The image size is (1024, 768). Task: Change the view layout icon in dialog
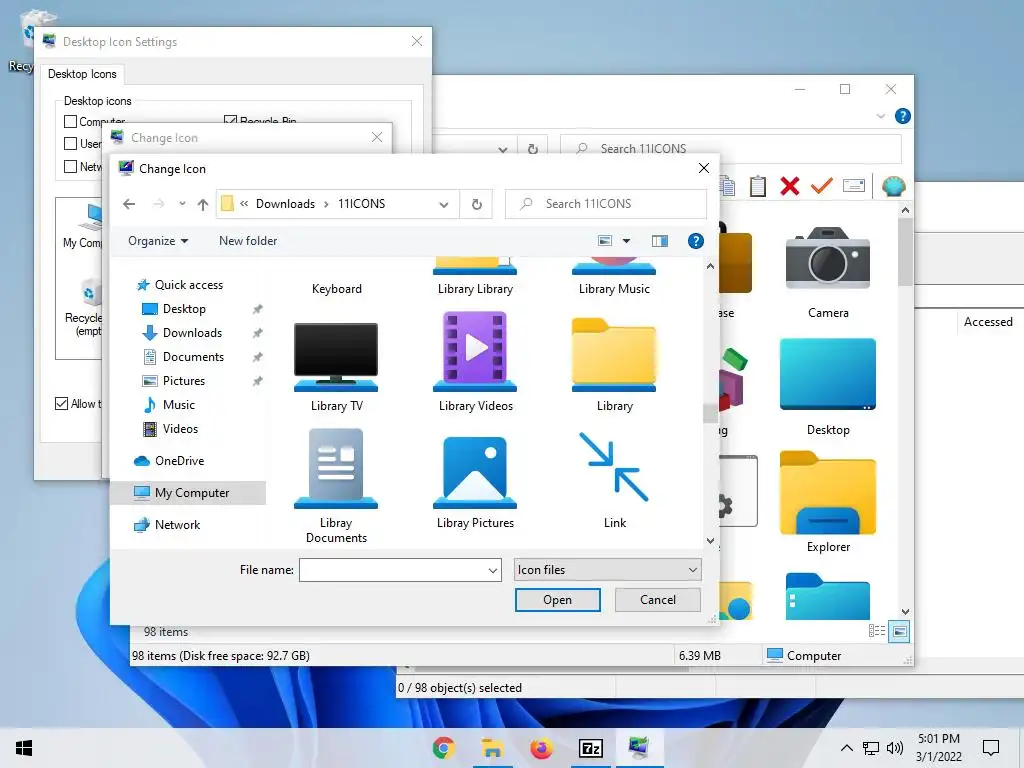click(x=605, y=241)
